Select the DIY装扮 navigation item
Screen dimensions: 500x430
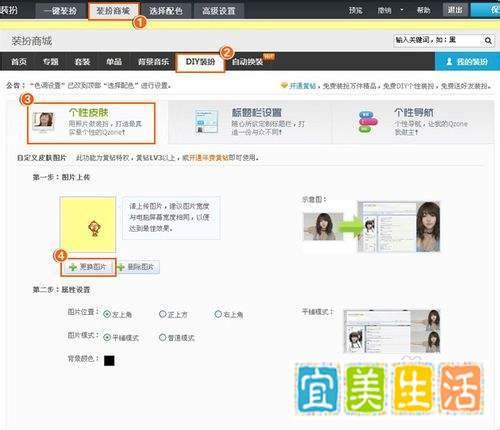pos(200,62)
